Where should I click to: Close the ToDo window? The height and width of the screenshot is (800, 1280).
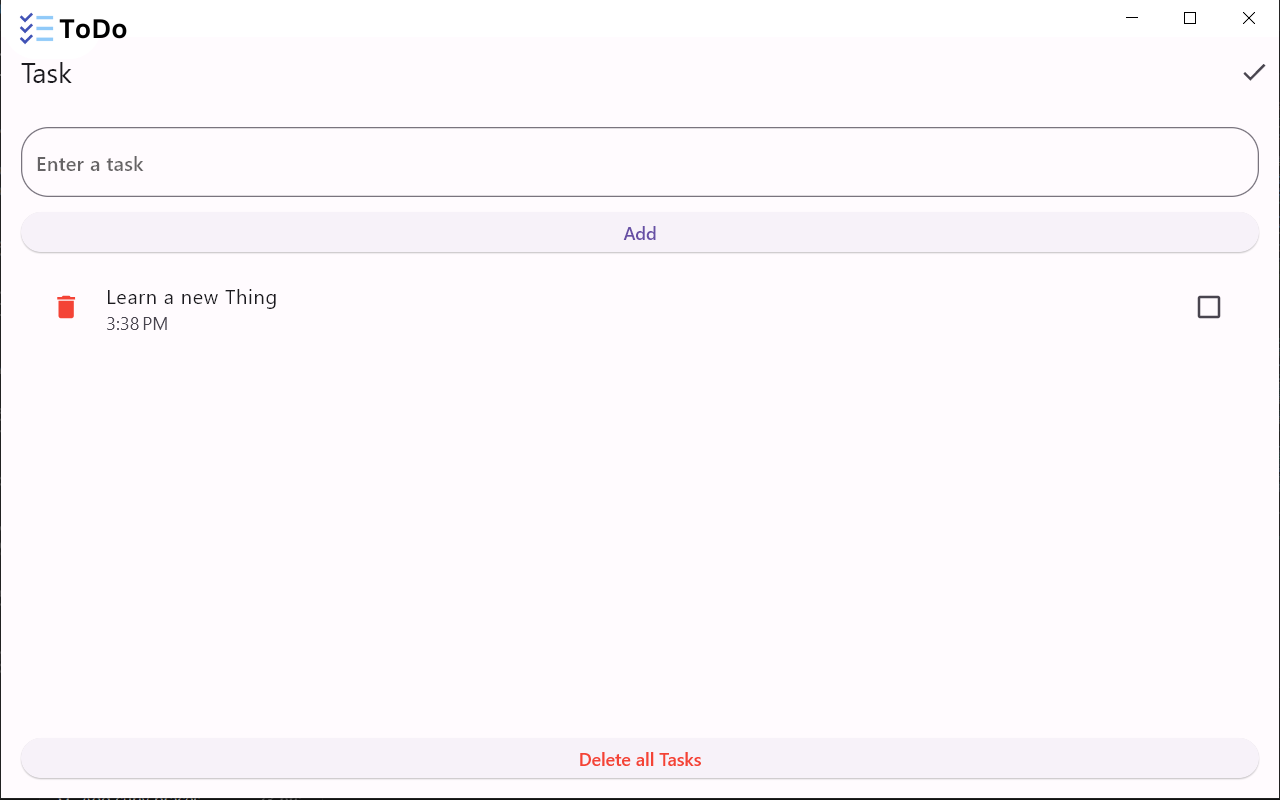point(1249,18)
